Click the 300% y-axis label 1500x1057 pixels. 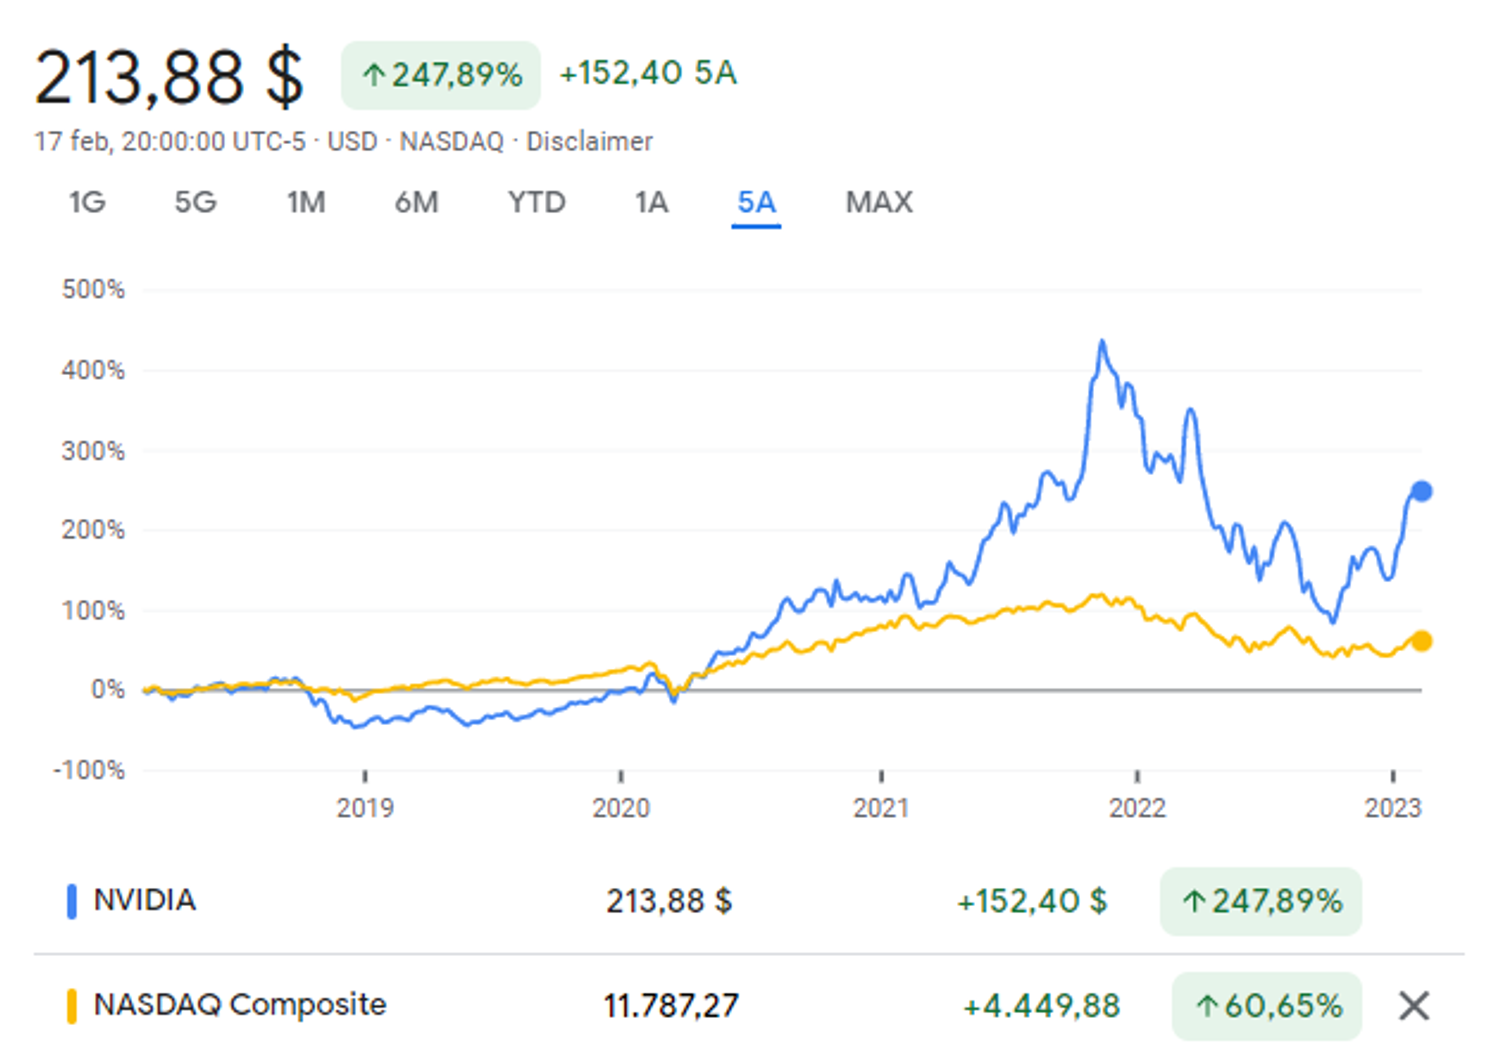pyautogui.click(x=93, y=451)
